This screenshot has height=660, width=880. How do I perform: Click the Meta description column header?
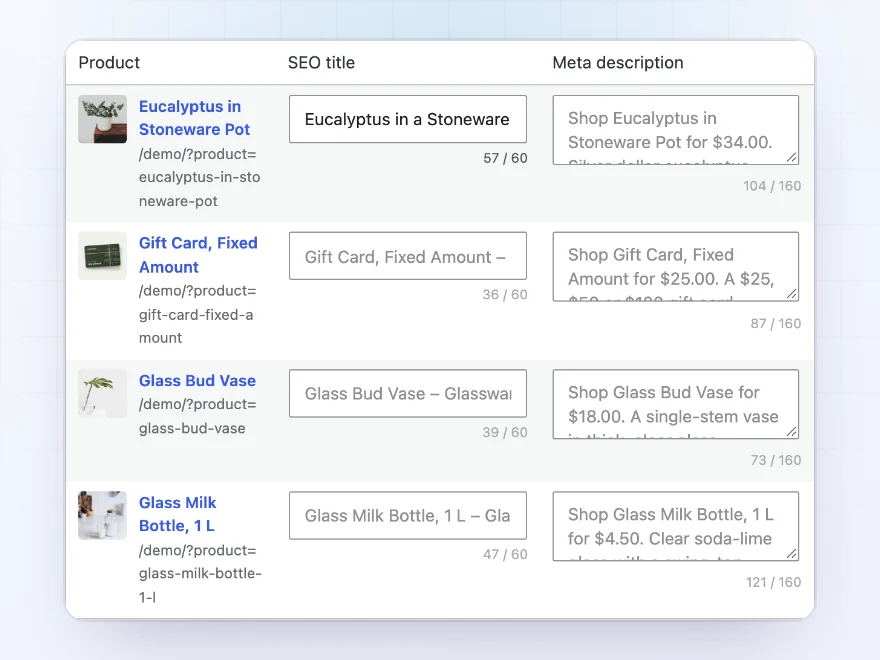tap(618, 62)
